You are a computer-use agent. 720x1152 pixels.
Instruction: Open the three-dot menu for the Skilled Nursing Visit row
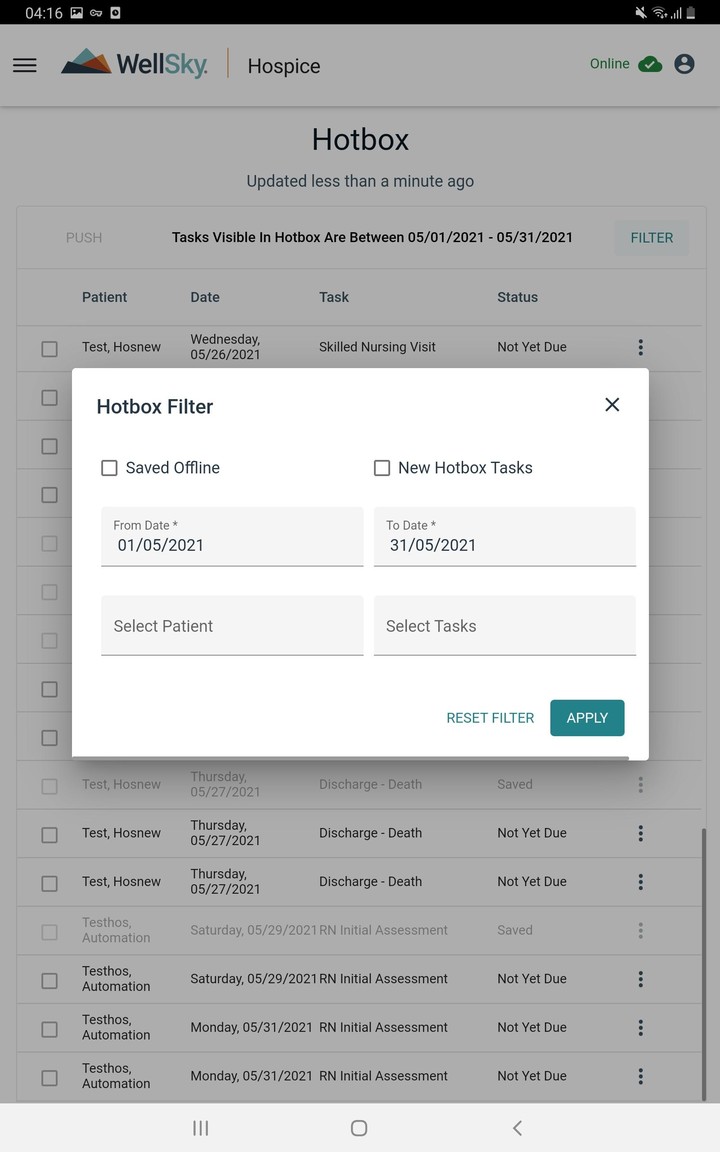640,347
